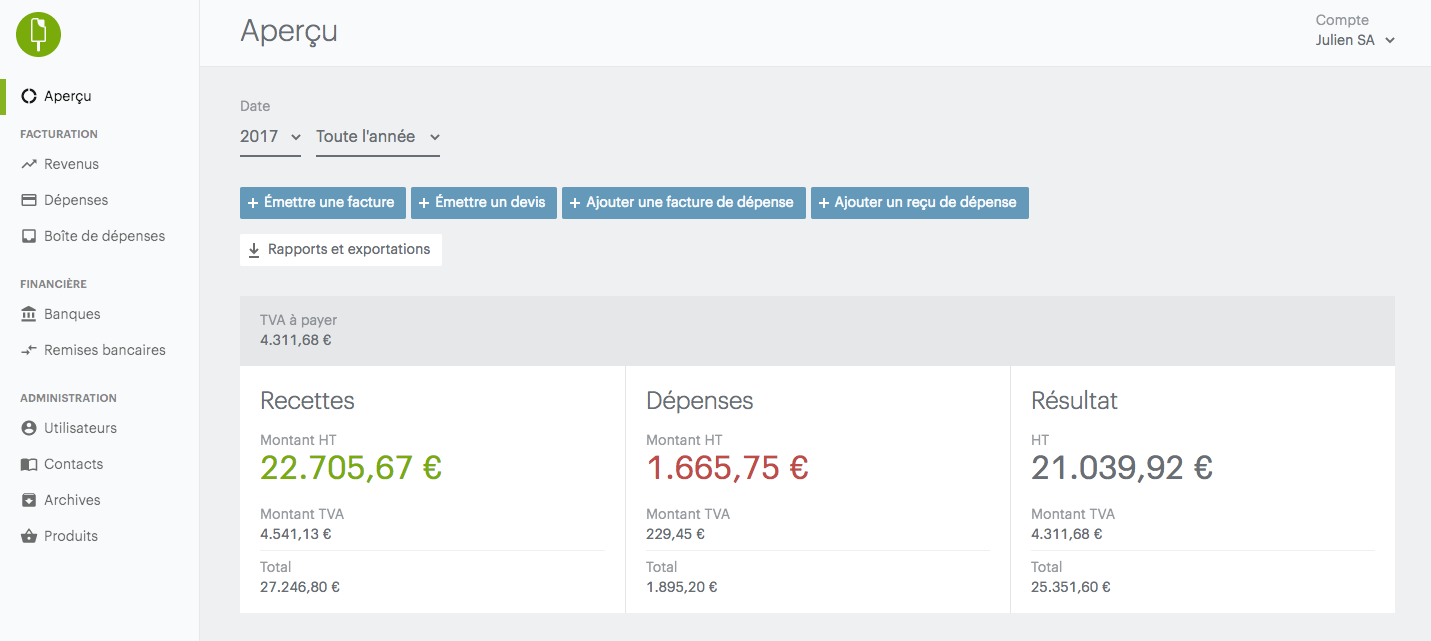Viewport: 1431px width, 641px height.
Task: Click the green app logo
Action: pyautogui.click(x=39, y=34)
